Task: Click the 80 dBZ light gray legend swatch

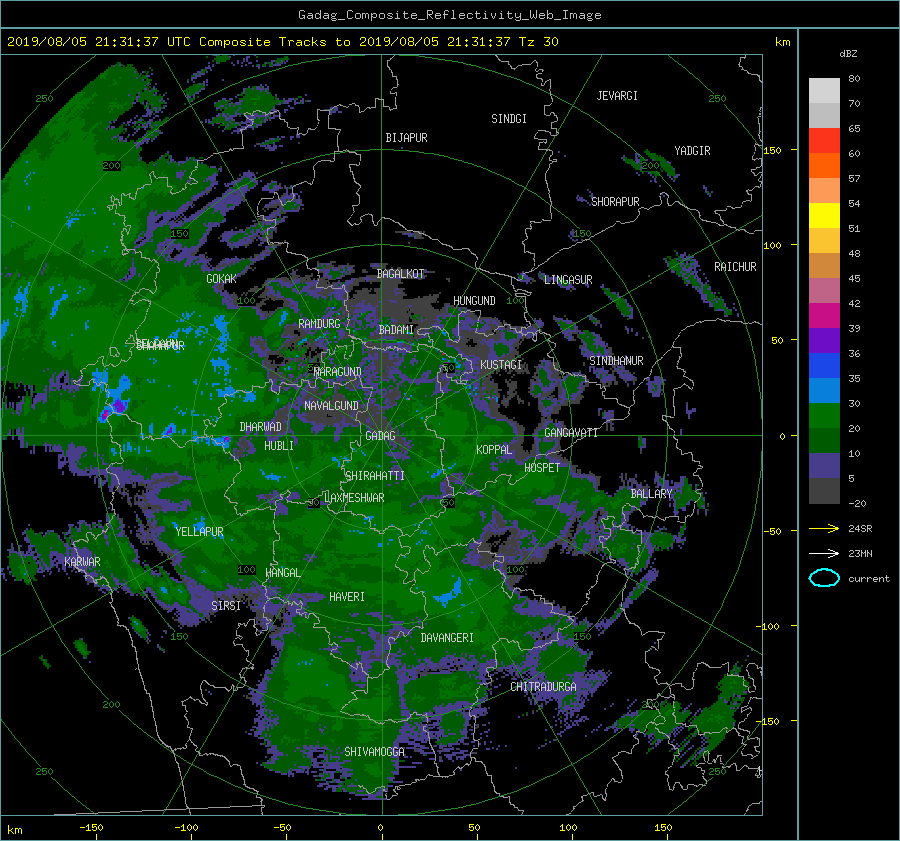Action: 824,91
